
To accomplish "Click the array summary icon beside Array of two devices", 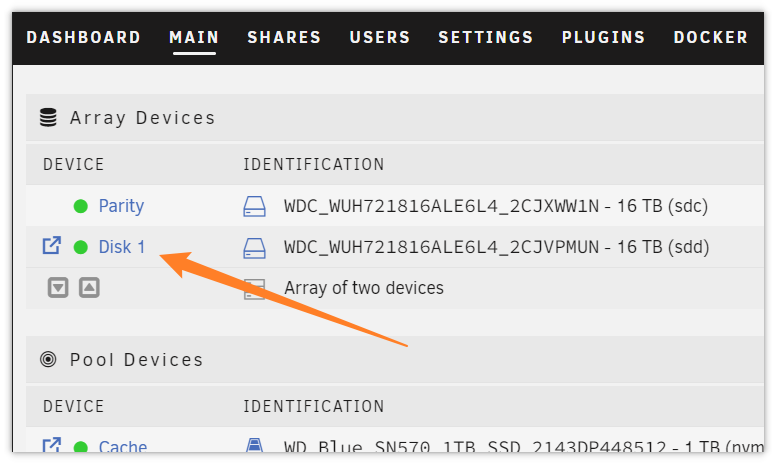I will 254,289.
